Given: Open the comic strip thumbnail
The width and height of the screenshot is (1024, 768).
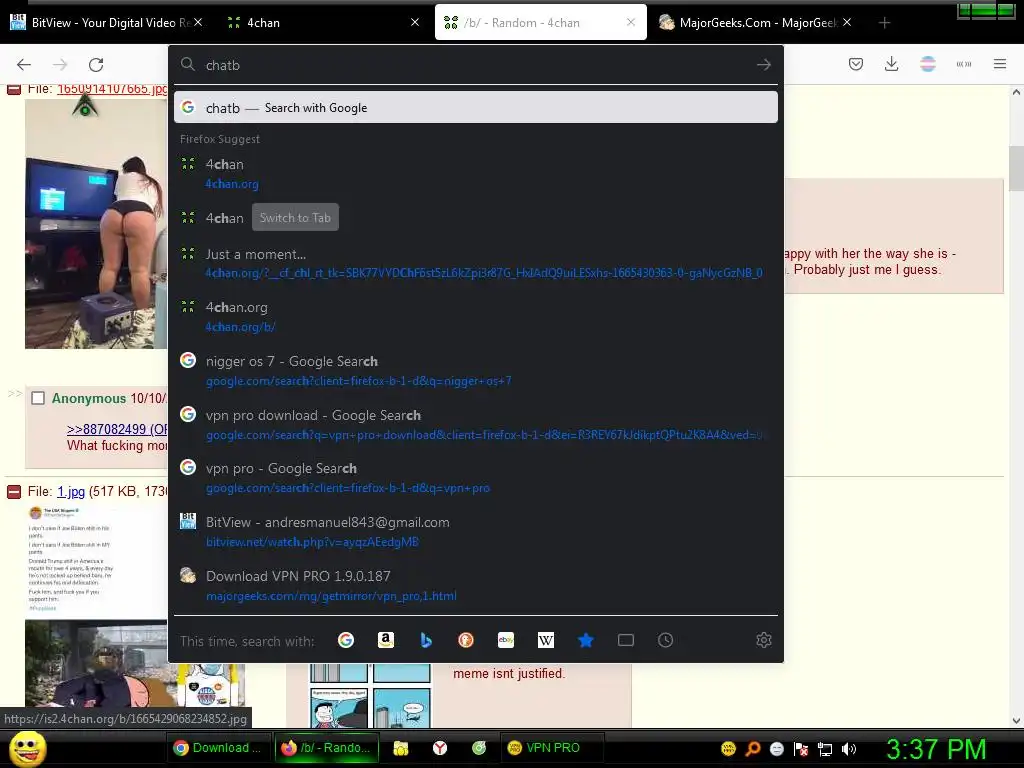Looking at the screenshot, I should tap(369, 695).
